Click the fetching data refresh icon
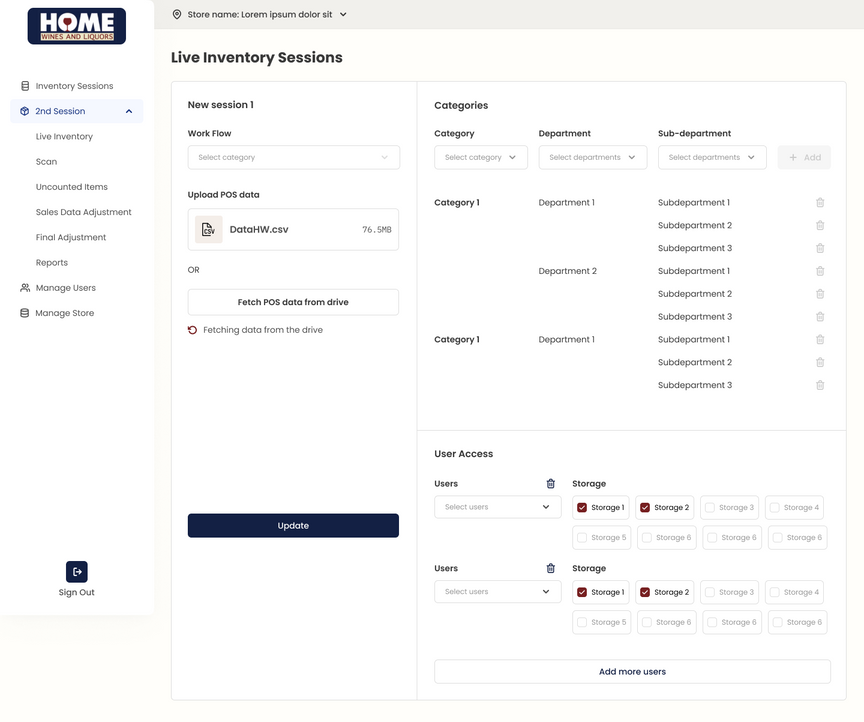Screen dimensions: 864x722 click(x=192, y=330)
